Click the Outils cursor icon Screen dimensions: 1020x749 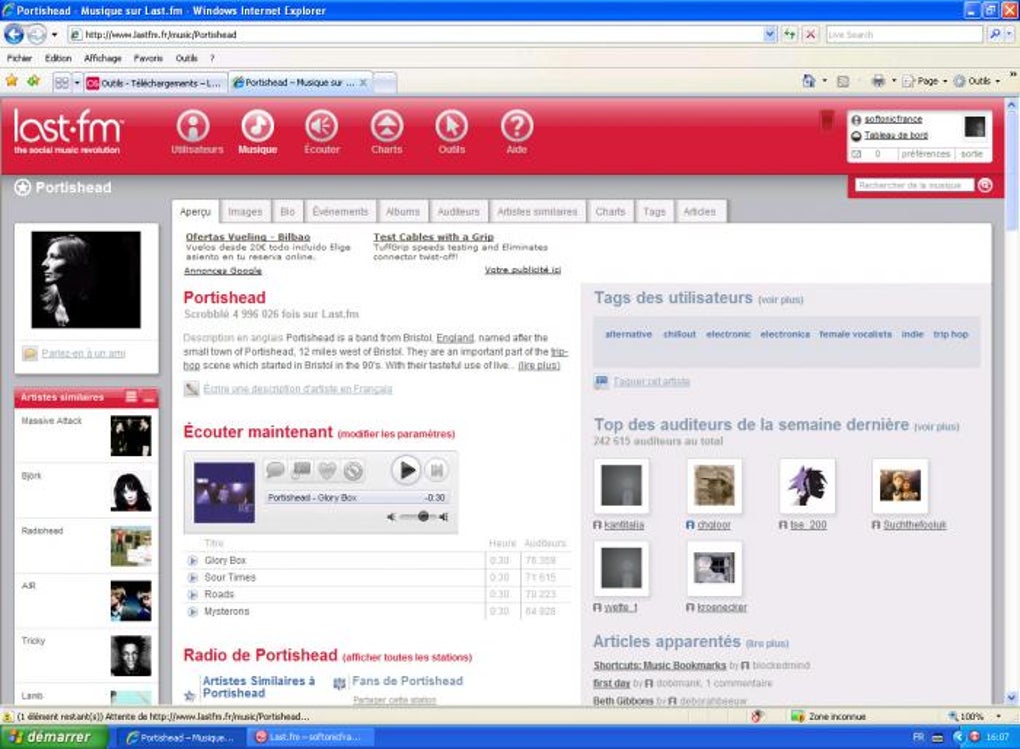click(x=451, y=128)
